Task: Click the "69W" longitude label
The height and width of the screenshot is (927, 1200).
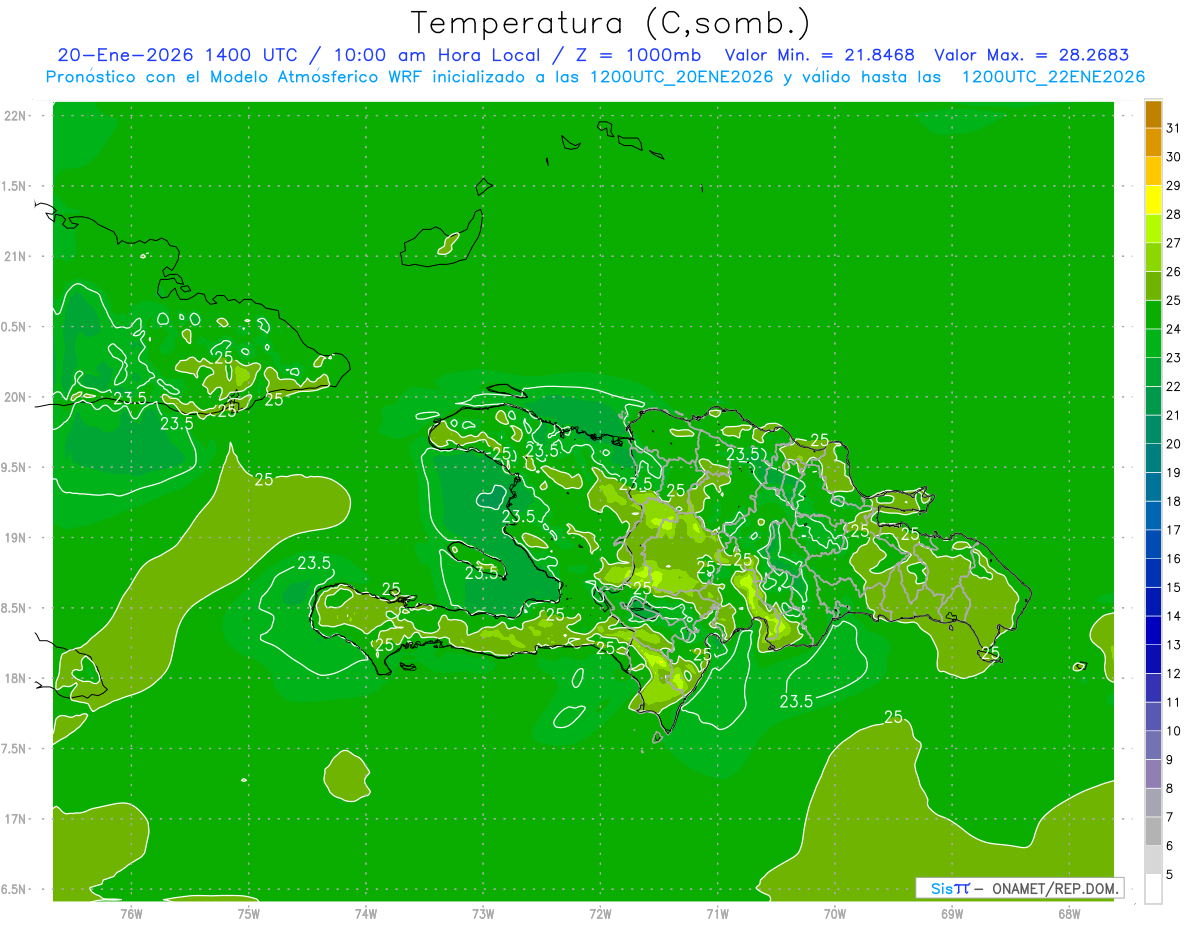Action: pyautogui.click(x=952, y=914)
